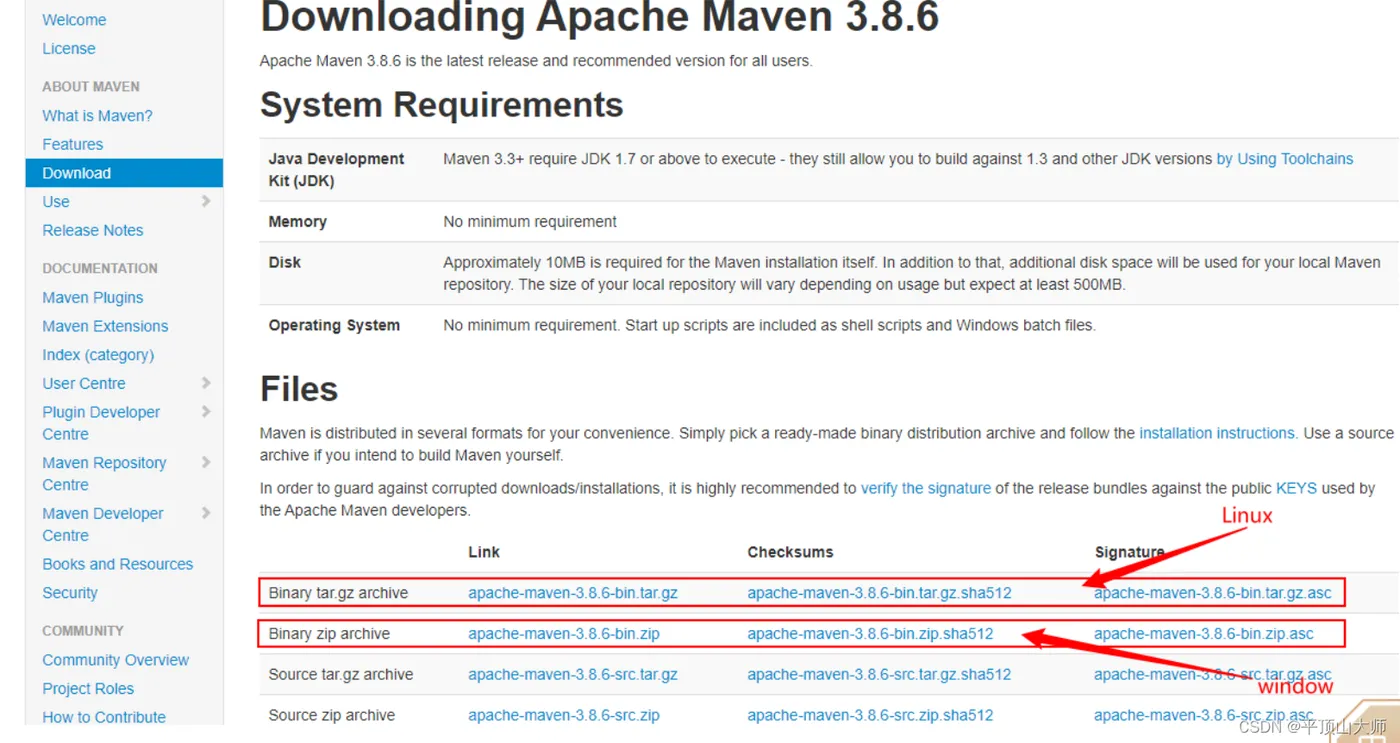
Task: Click the 'Link' column header
Action: tap(484, 552)
